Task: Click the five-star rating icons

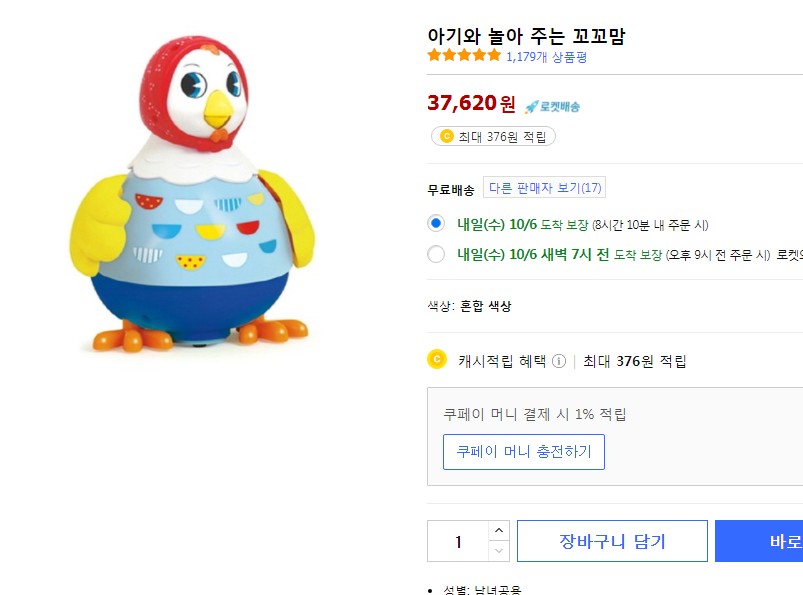Action: point(464,56)
